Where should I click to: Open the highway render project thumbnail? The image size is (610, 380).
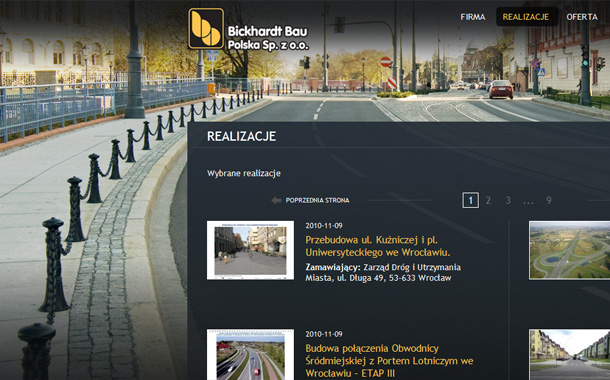(250, 355)
